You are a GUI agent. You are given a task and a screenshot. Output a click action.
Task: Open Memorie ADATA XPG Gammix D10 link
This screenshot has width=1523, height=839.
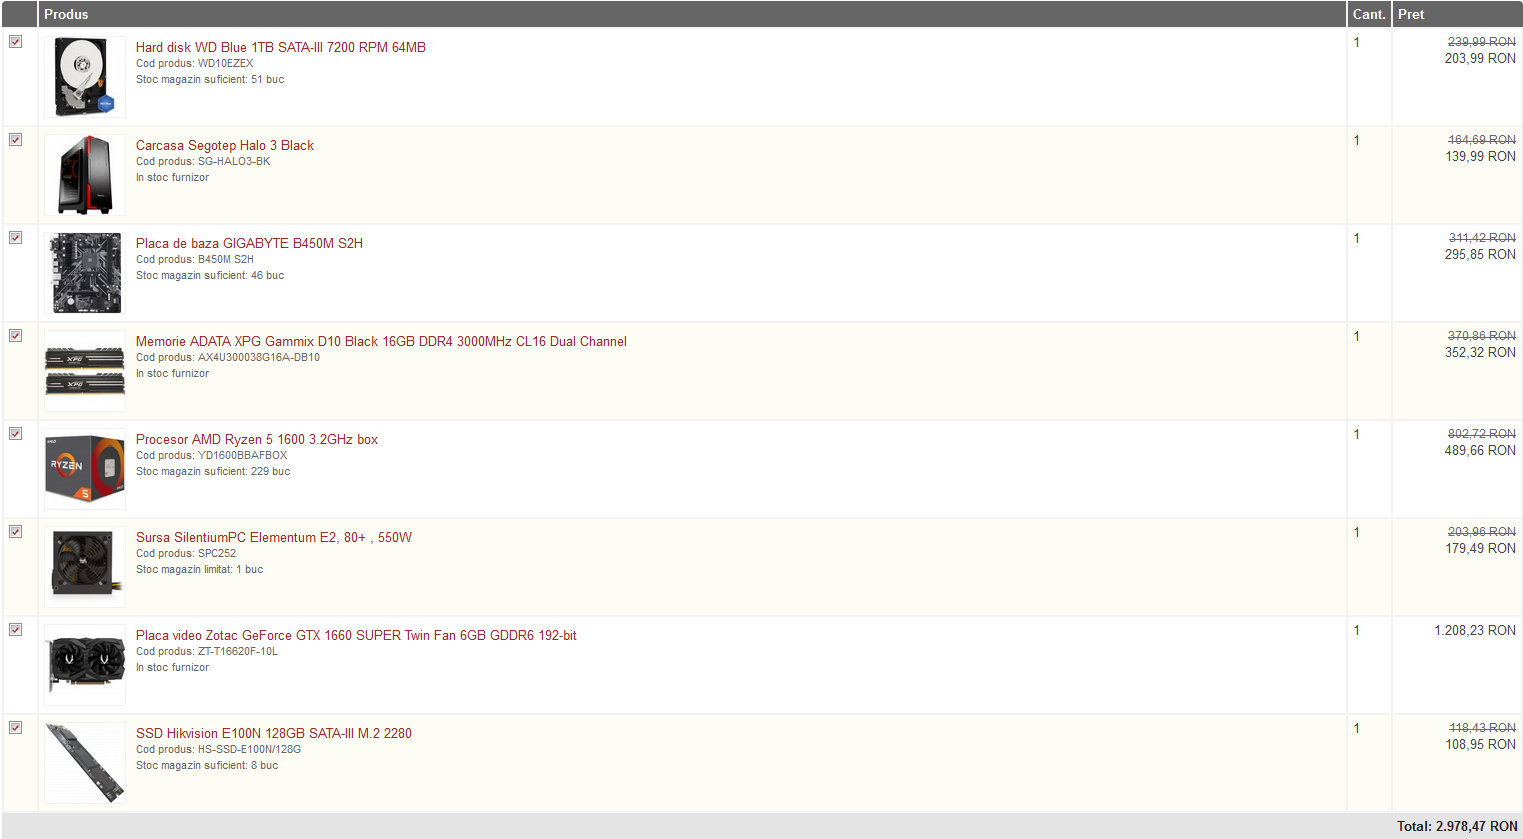pyautogui.click(x=381, y=341)
